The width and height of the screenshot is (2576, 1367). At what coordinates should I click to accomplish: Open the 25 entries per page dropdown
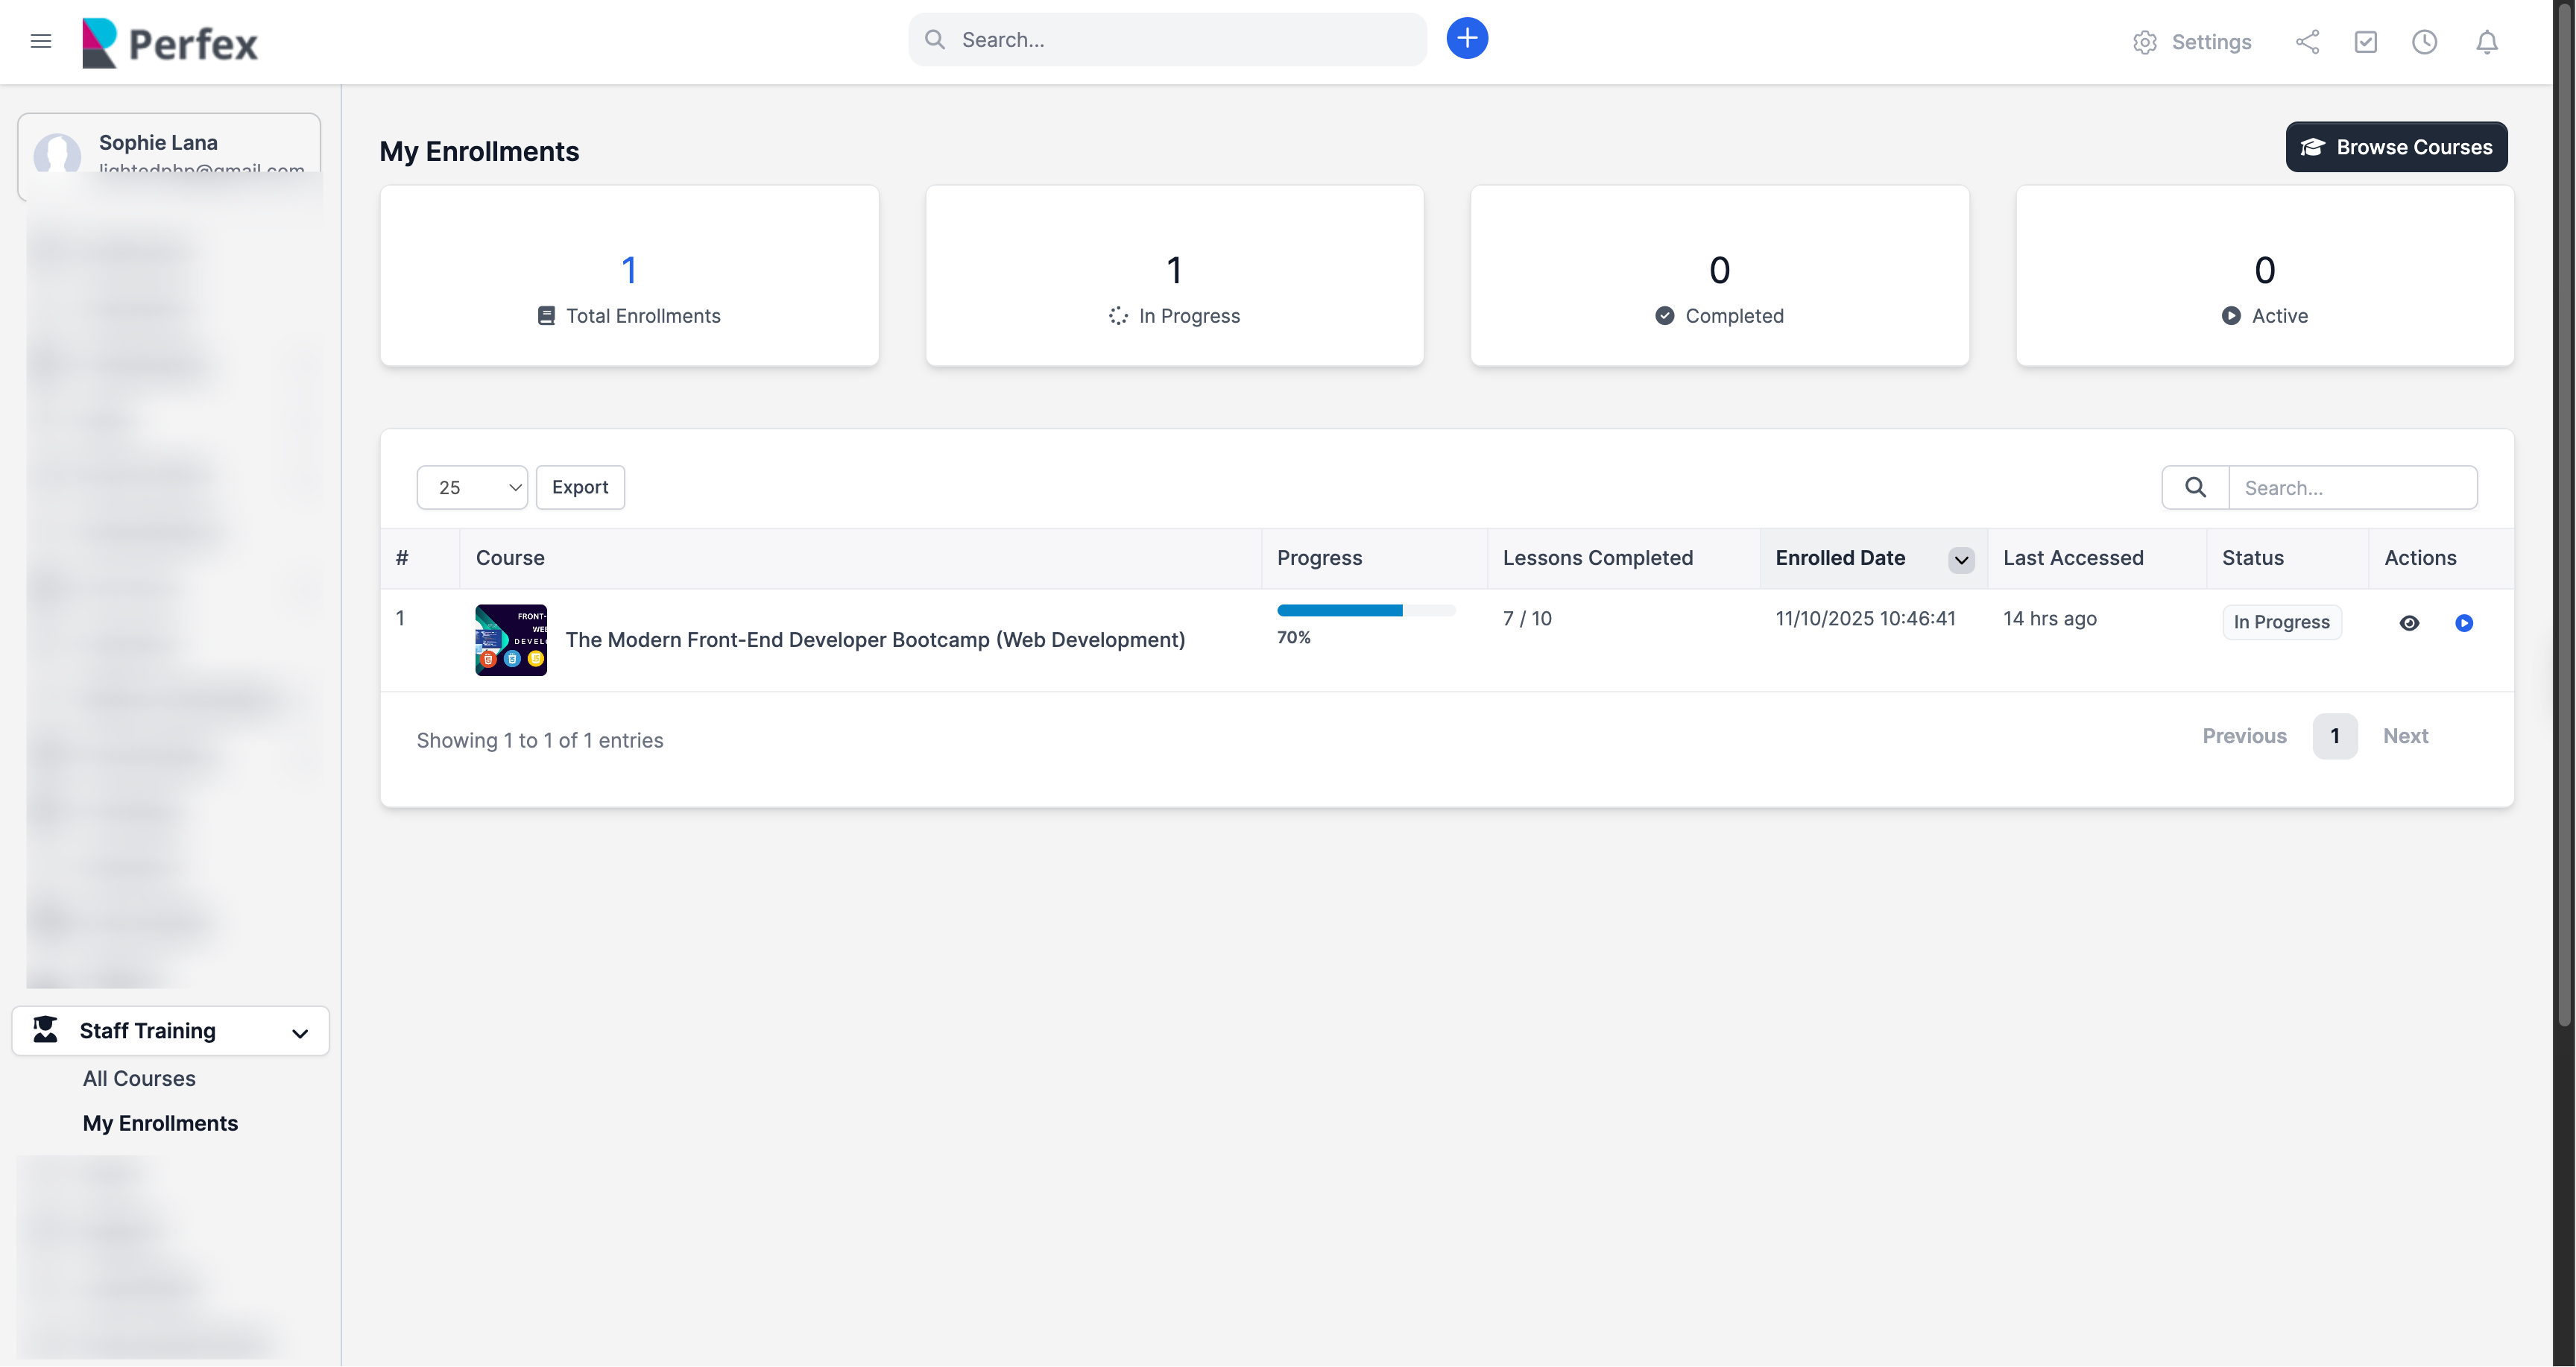tap(472, 487)
